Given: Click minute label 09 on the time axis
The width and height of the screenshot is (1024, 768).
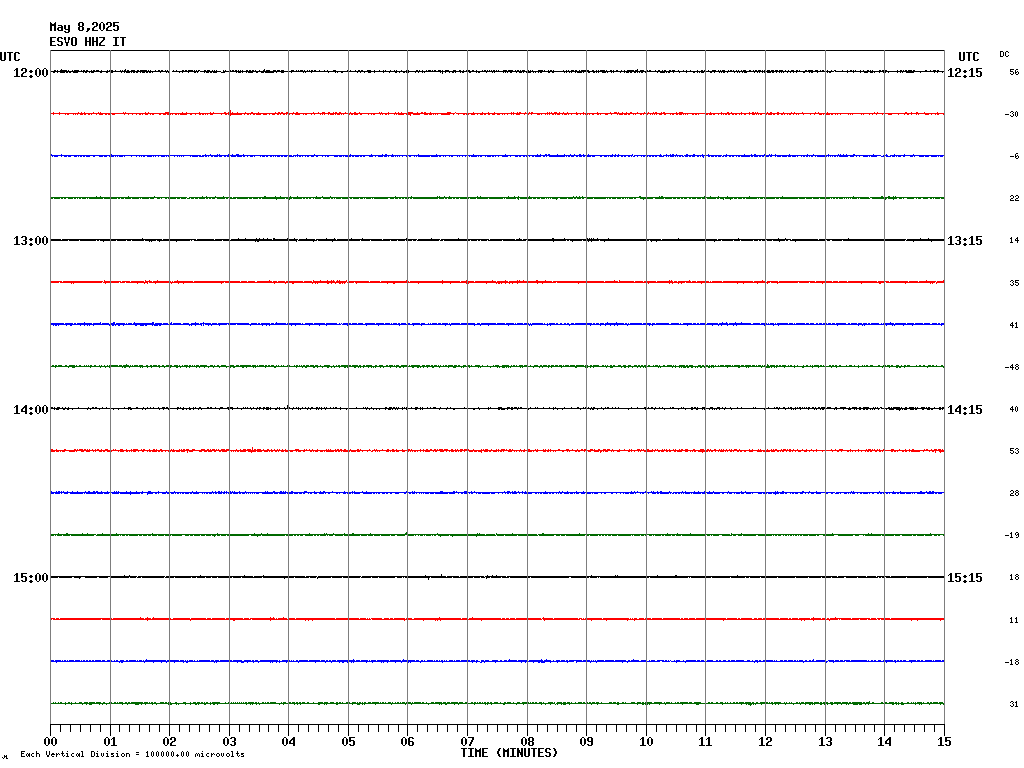Looking at the screenshot, I should pos(586,742).
